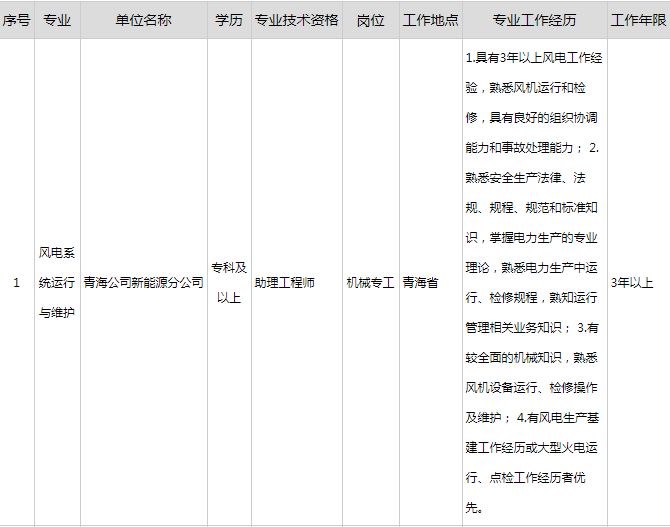Click the 专业技术资格 column header
Screen dimensions: 670x527
(x=294, y=20)
